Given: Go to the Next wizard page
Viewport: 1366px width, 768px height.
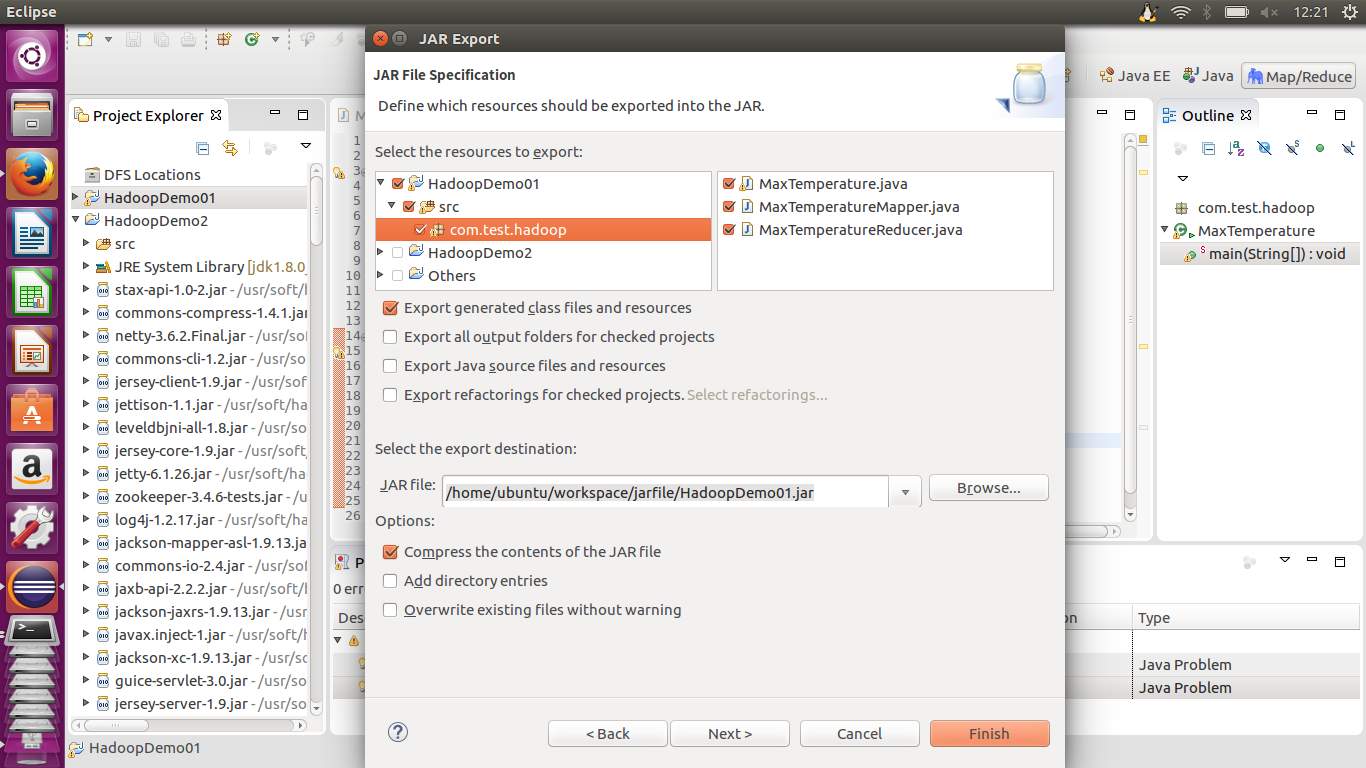Looking at the screenshot, I should point(730,734).
